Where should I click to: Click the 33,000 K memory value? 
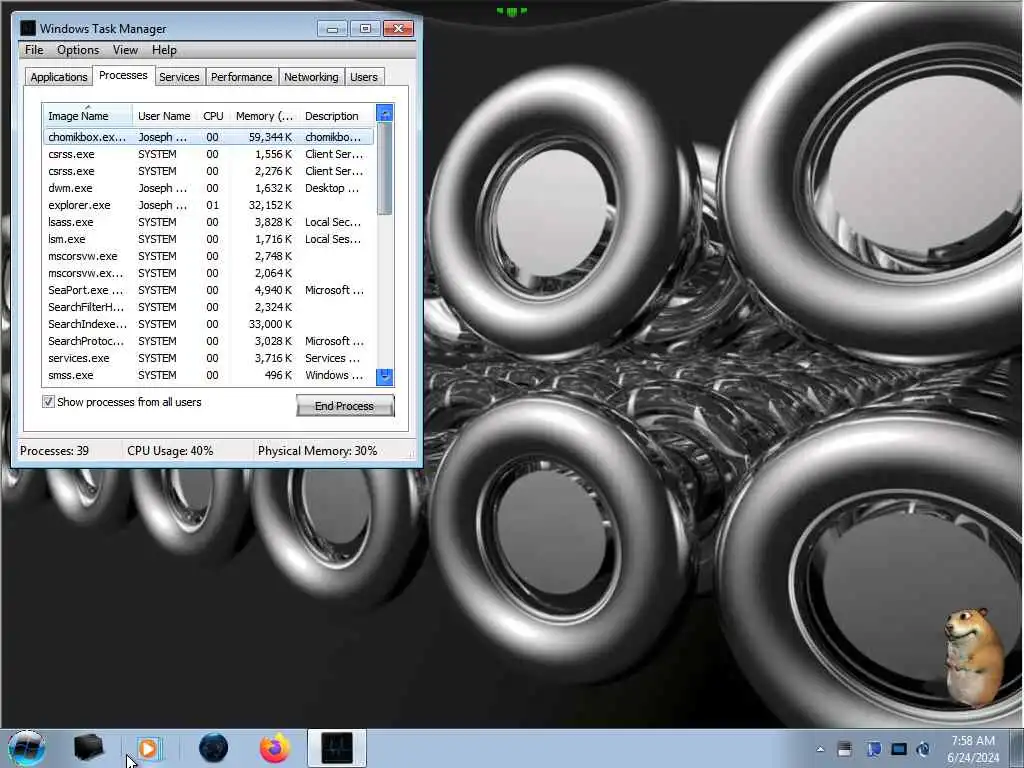point(270,324)
